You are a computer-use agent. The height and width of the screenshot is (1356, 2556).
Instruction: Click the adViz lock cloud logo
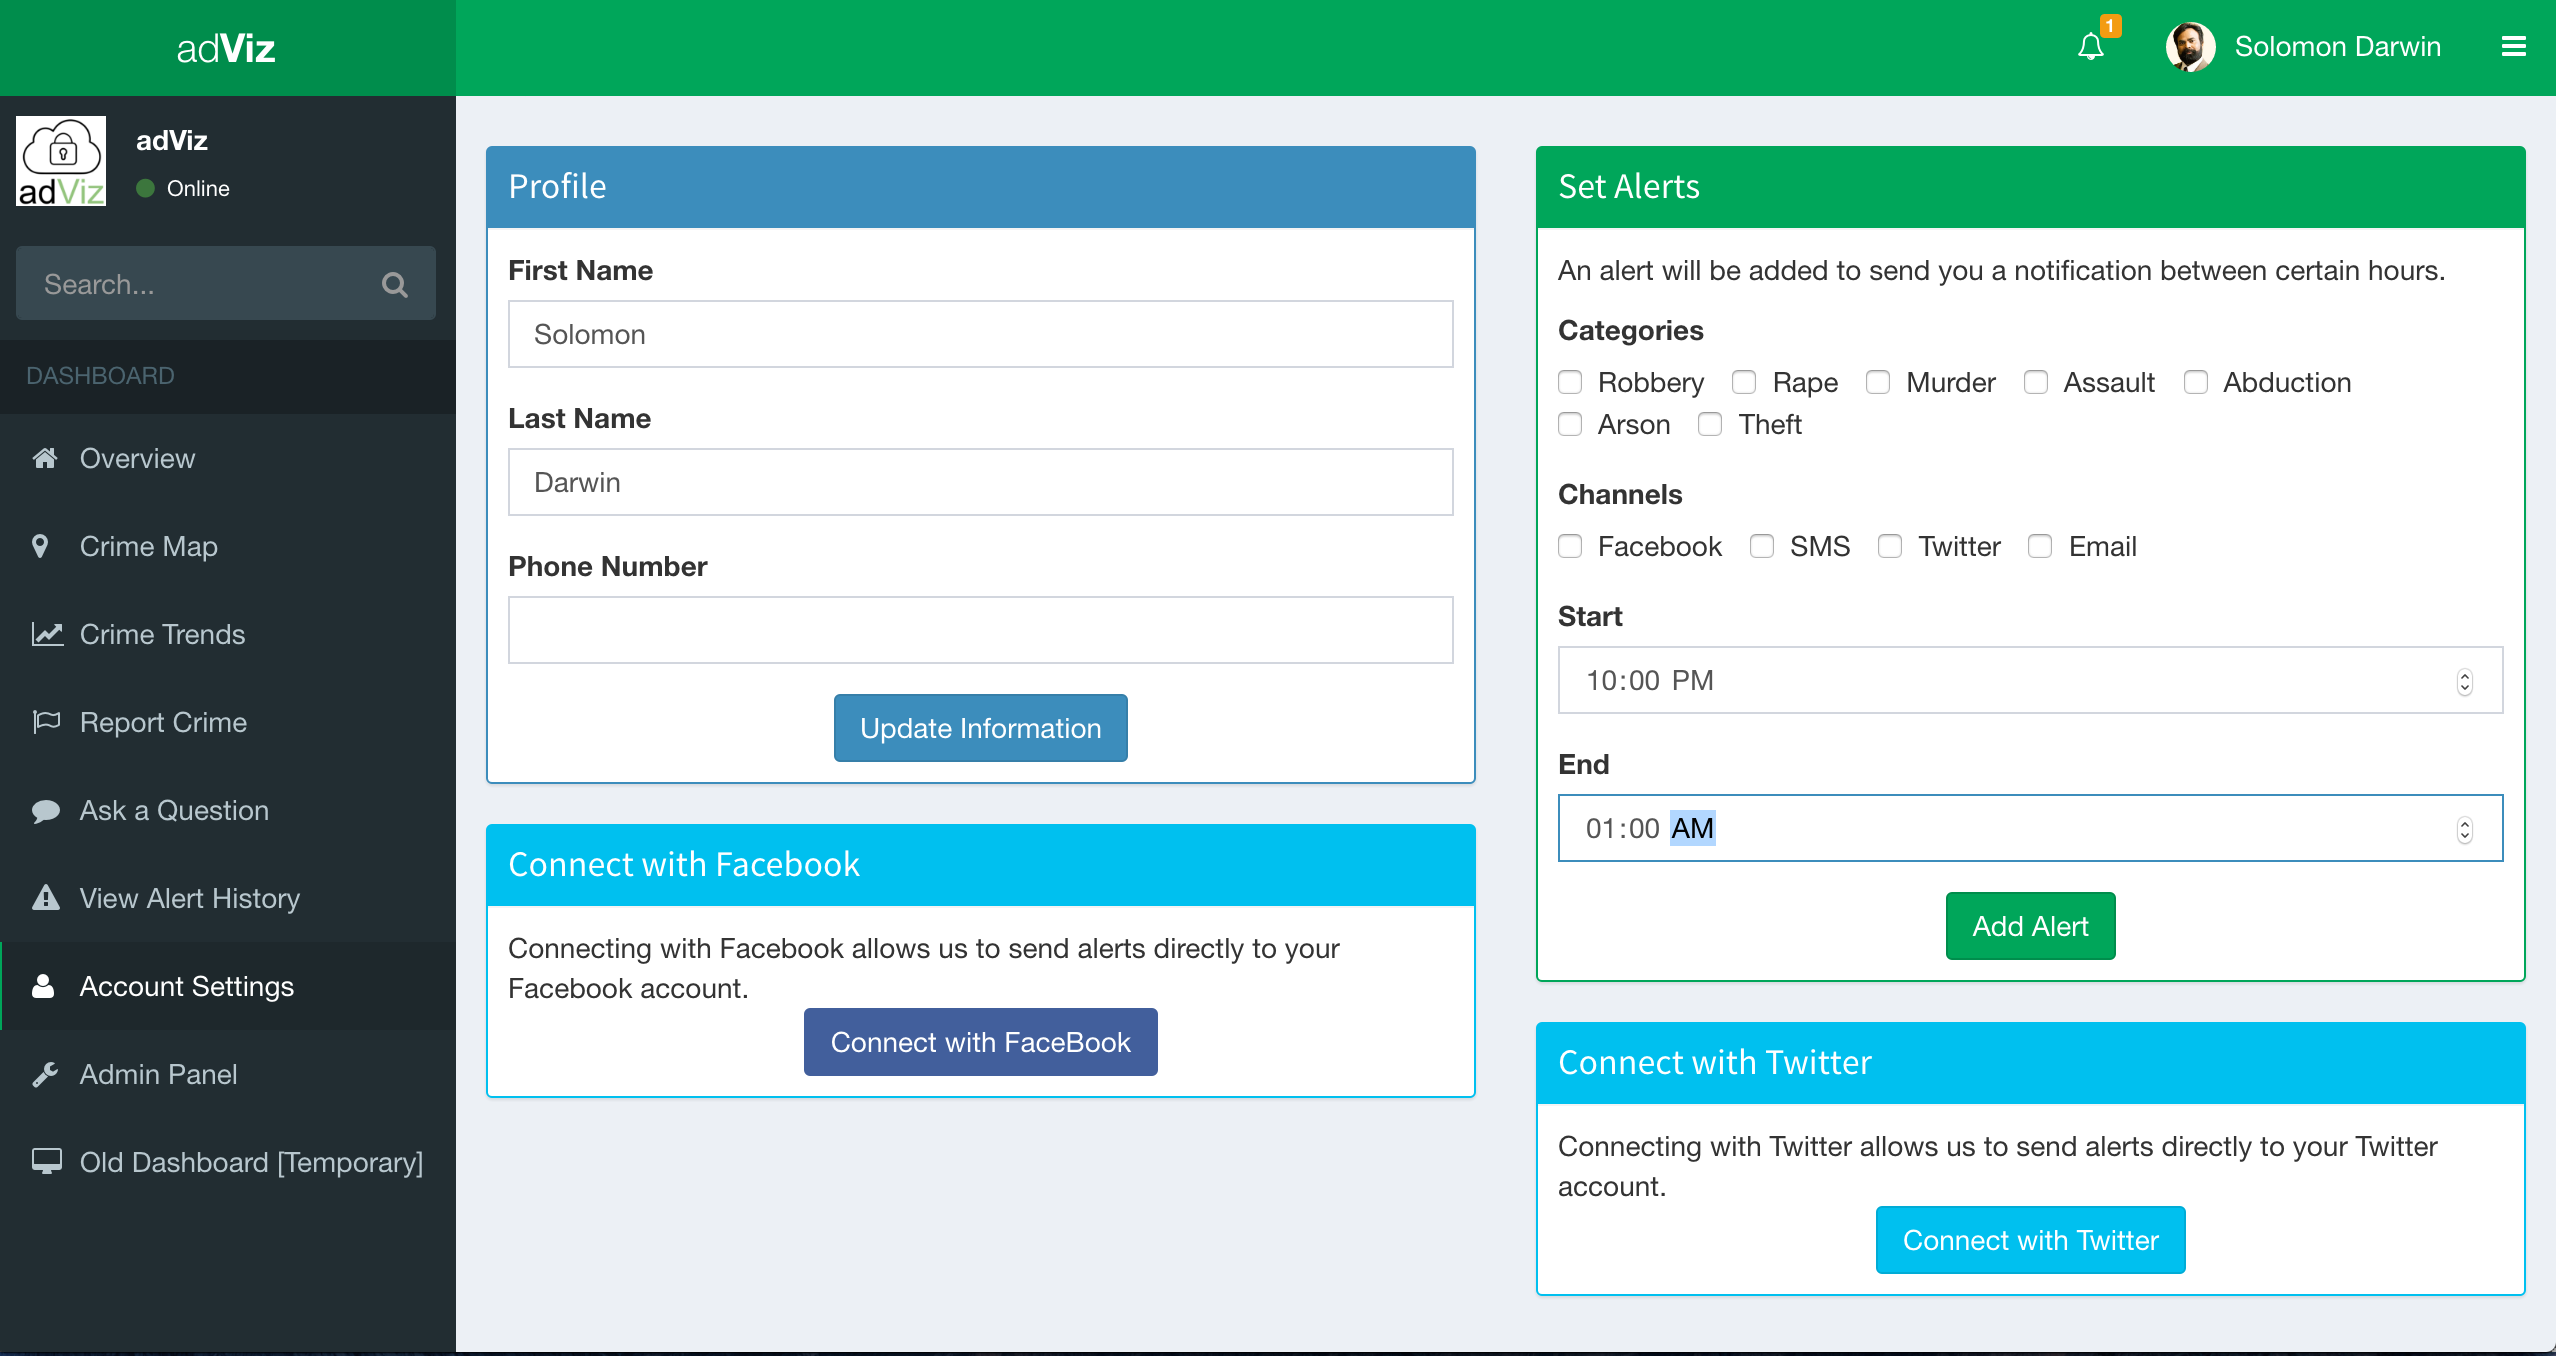coord(61,161)
